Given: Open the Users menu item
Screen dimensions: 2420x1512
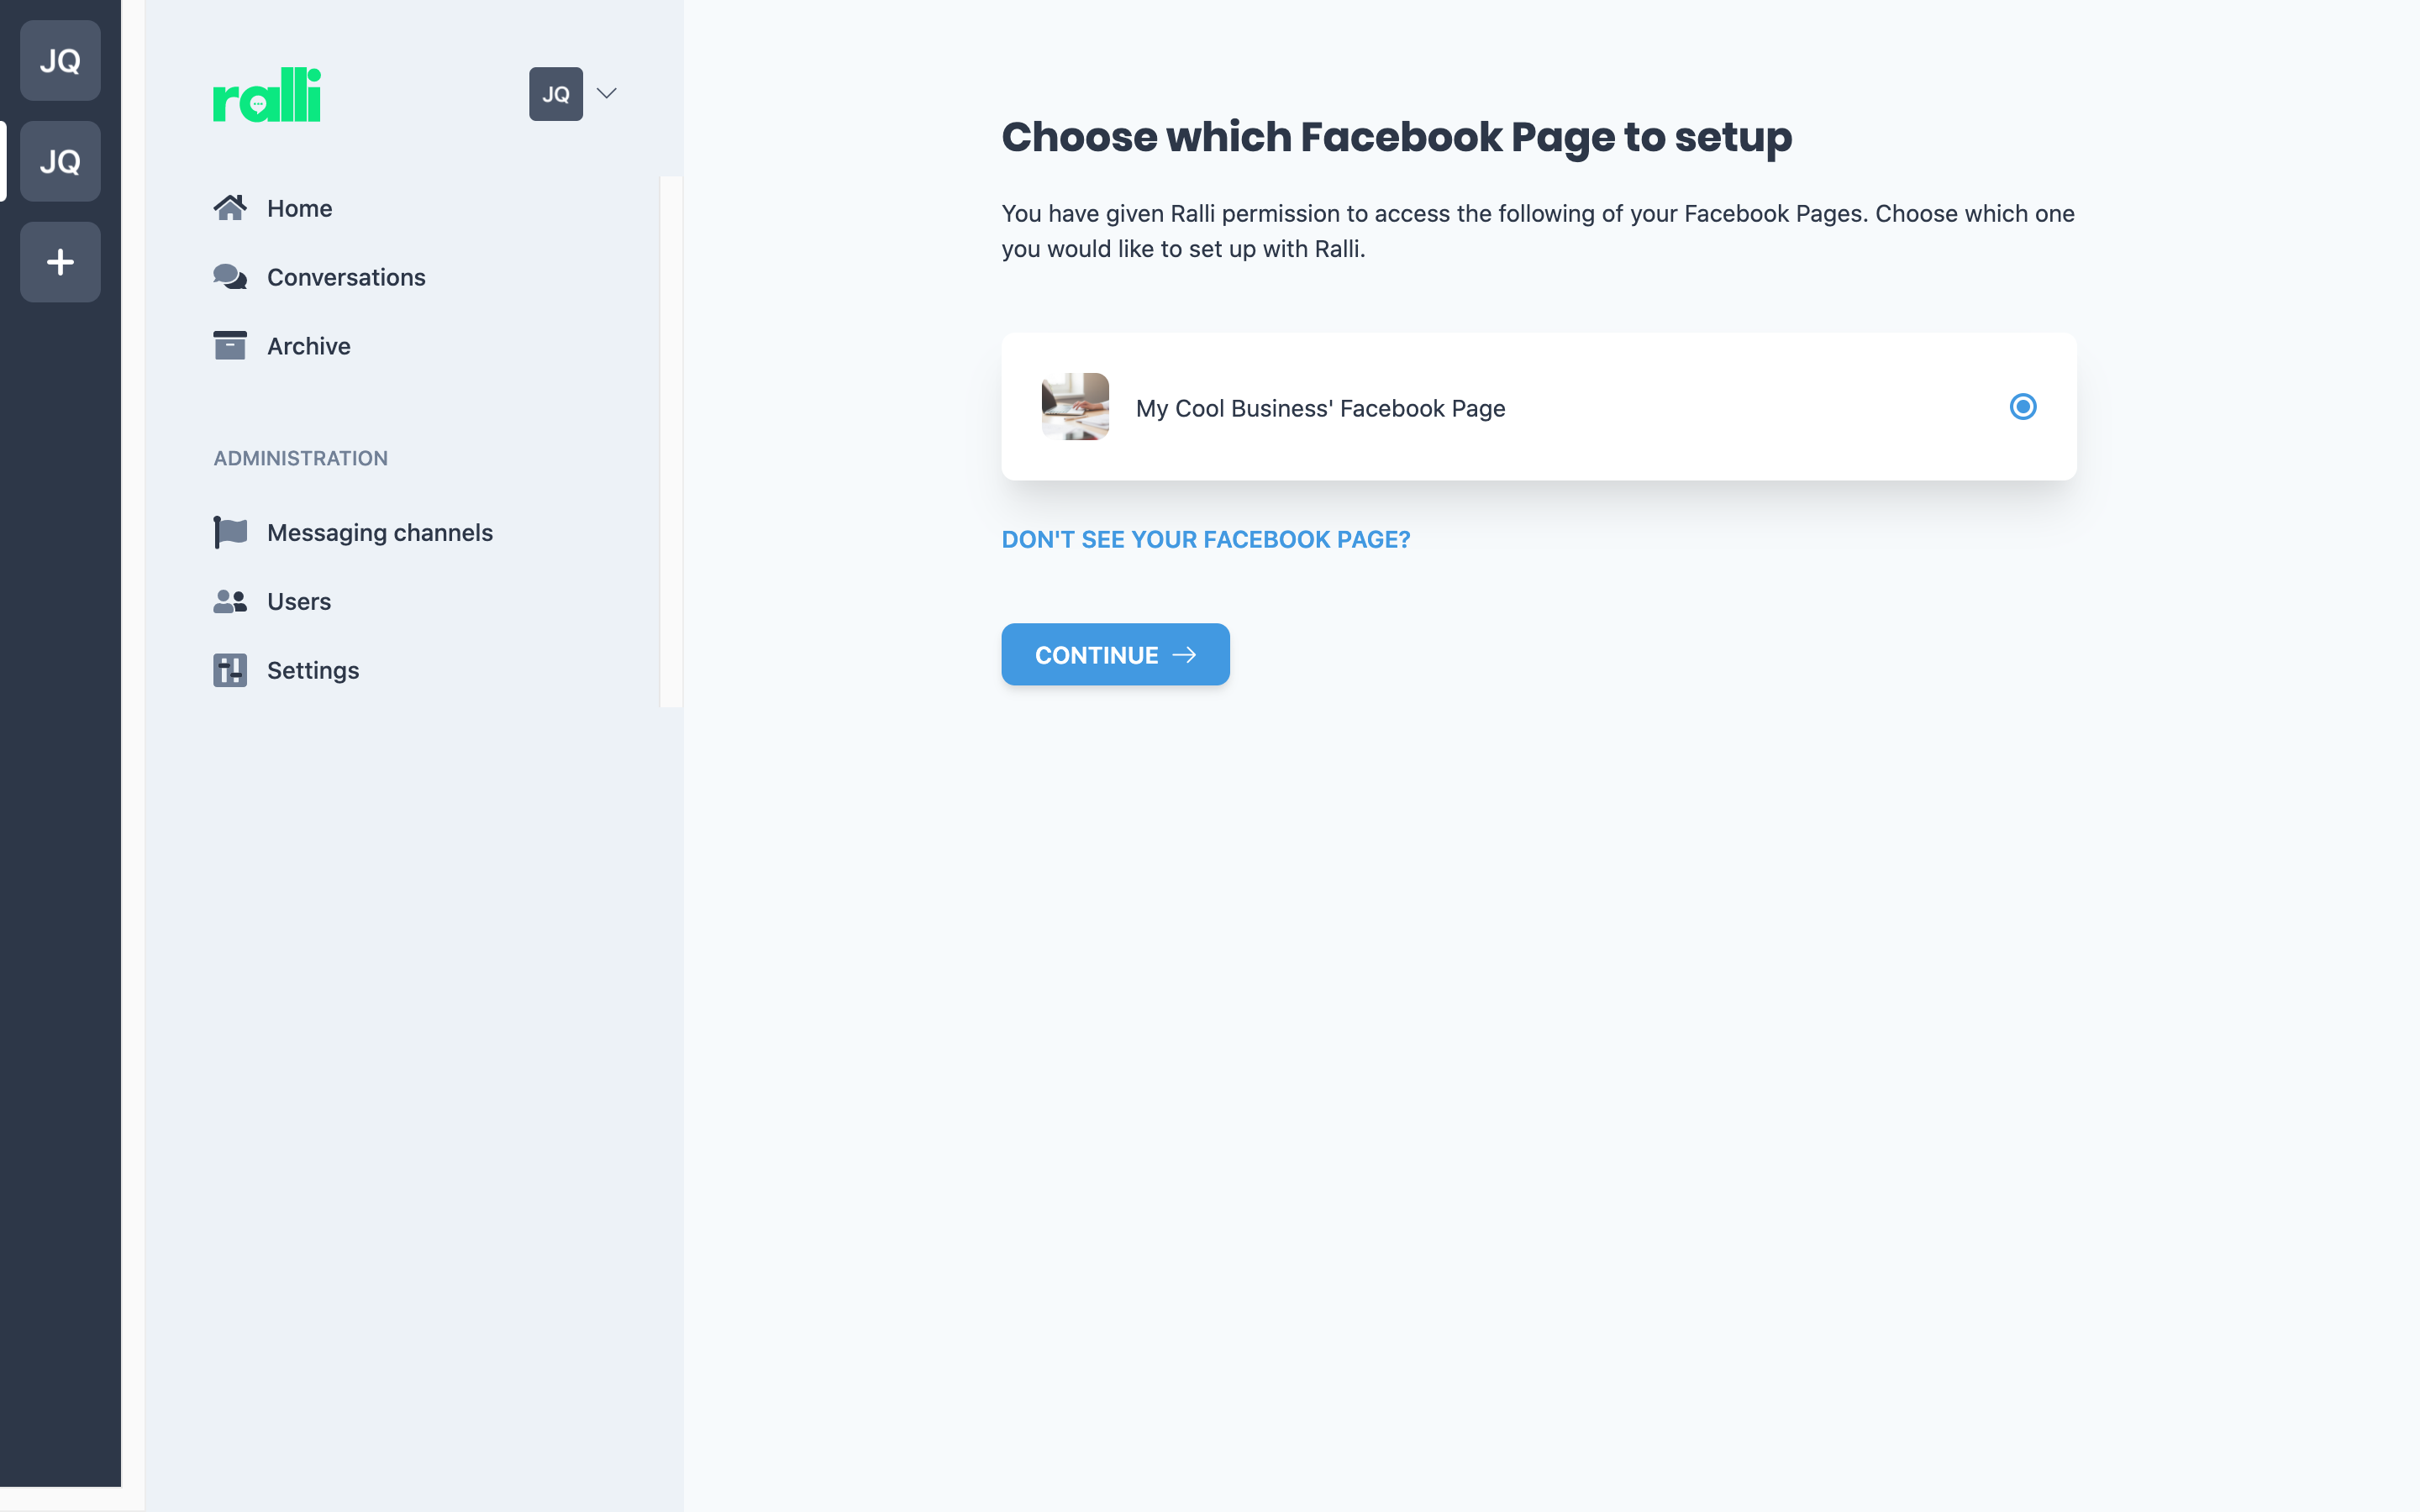Looking at the screenshot, I should (272, 601).
